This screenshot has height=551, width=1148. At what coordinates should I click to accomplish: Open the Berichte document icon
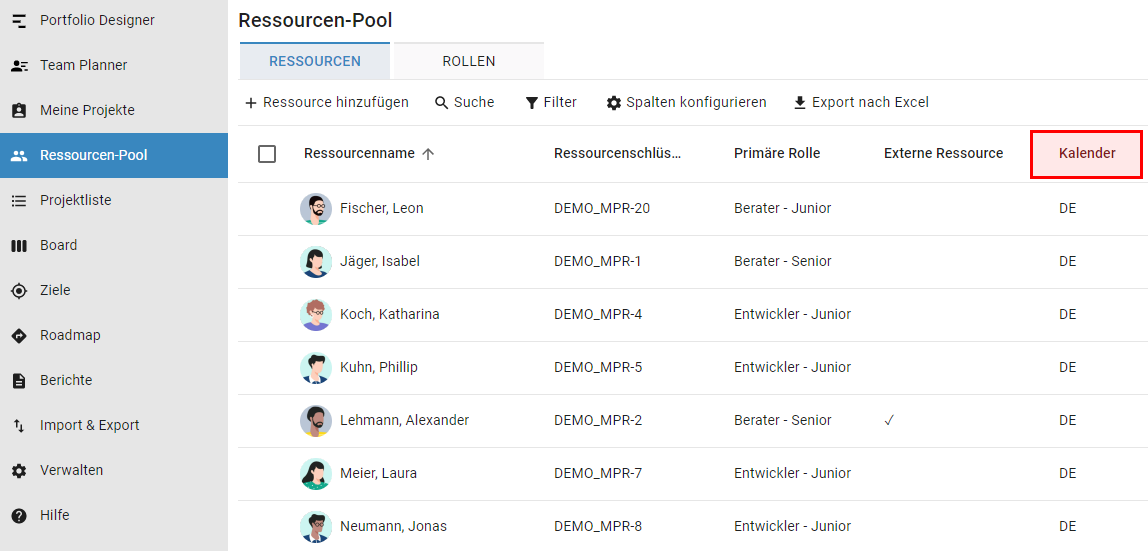tap(18, 381)
